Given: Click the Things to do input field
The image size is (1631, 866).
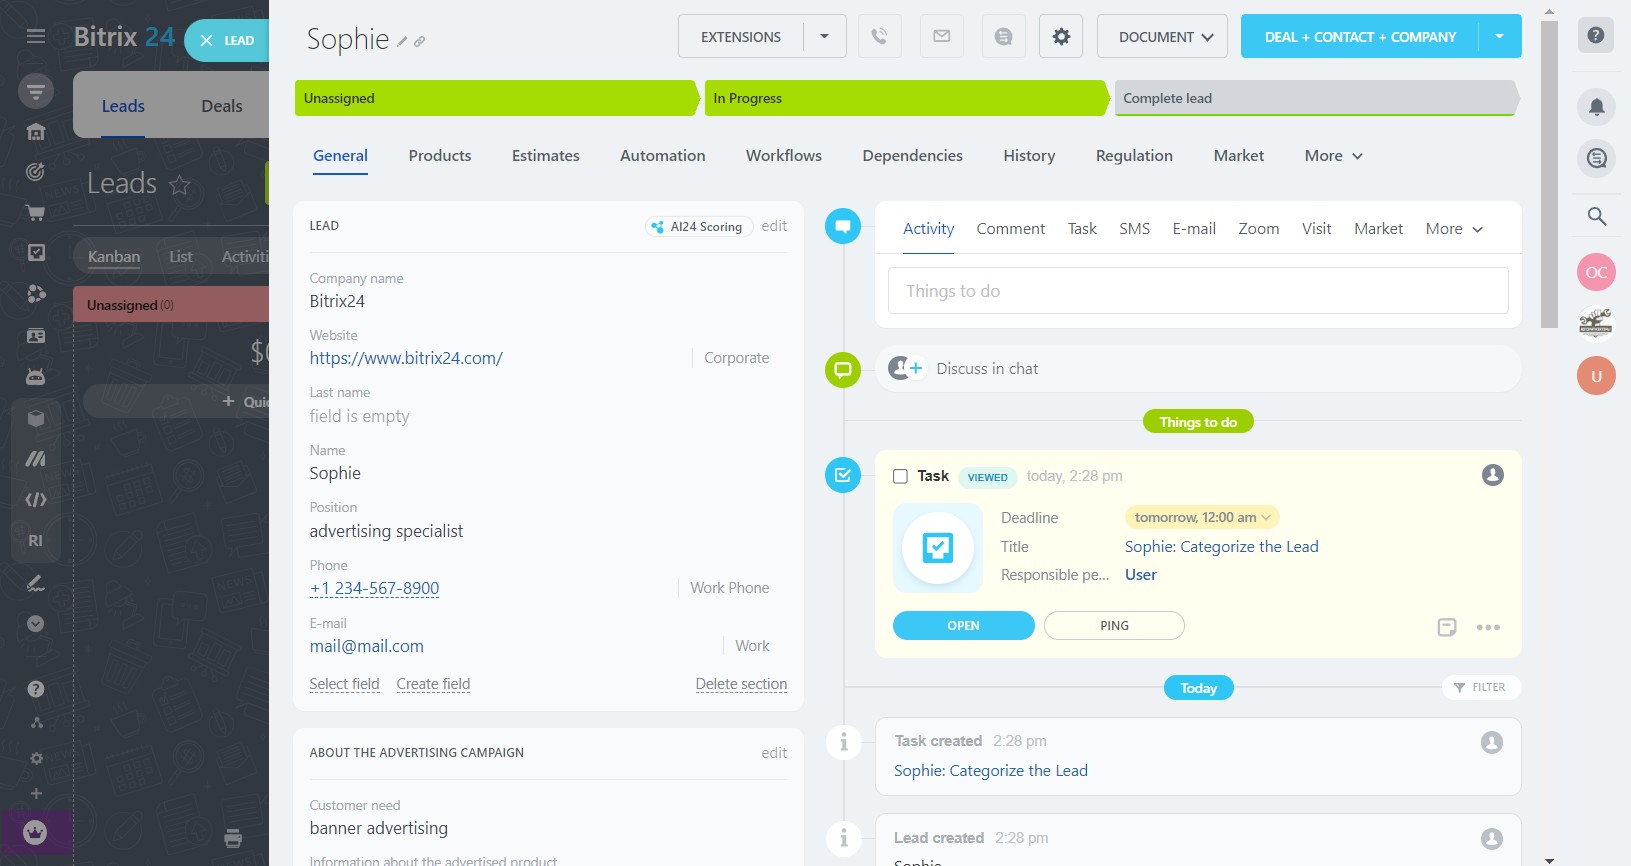Looking at the screenshot, I should click(x=1197, y=291).
